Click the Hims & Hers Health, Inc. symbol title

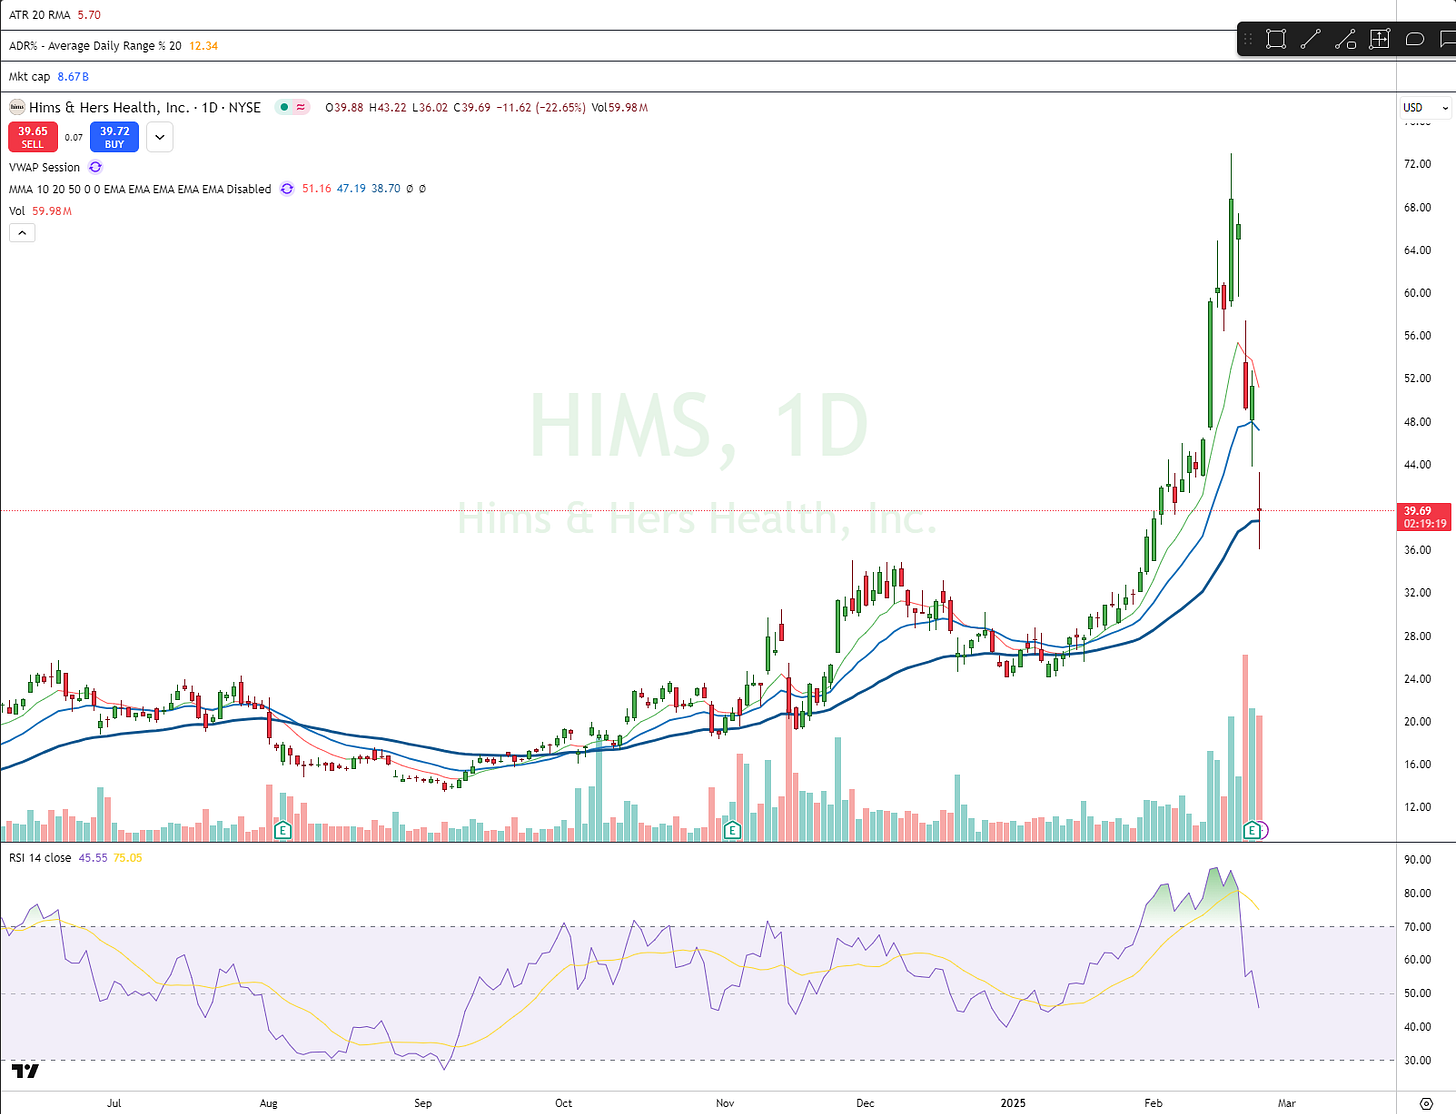tap(109, 107)
